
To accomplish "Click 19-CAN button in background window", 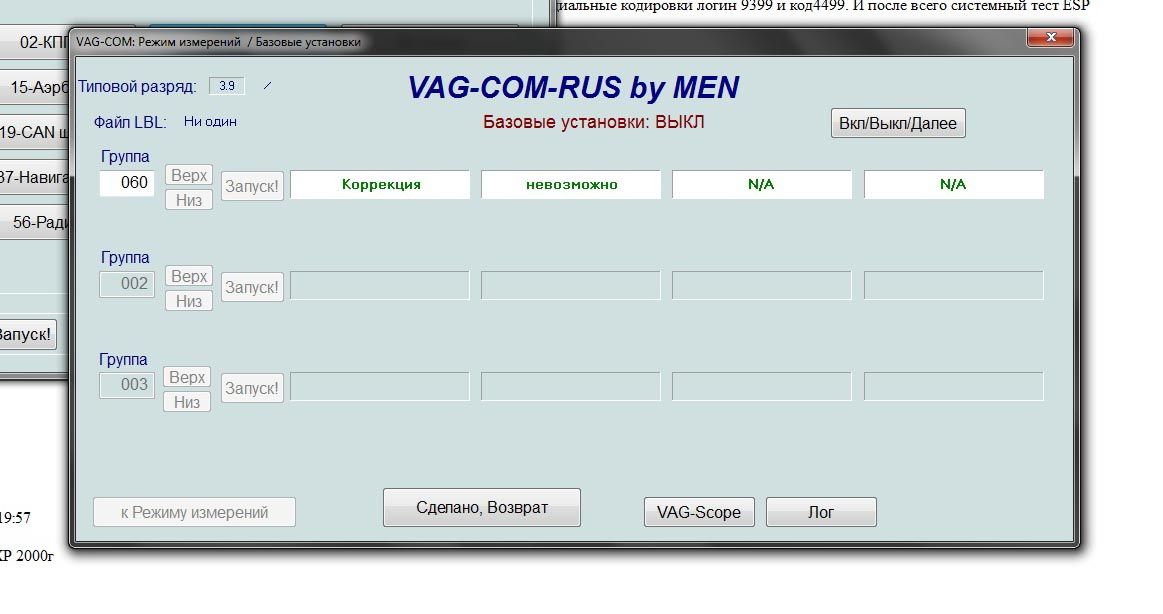I will click(36, 132).
